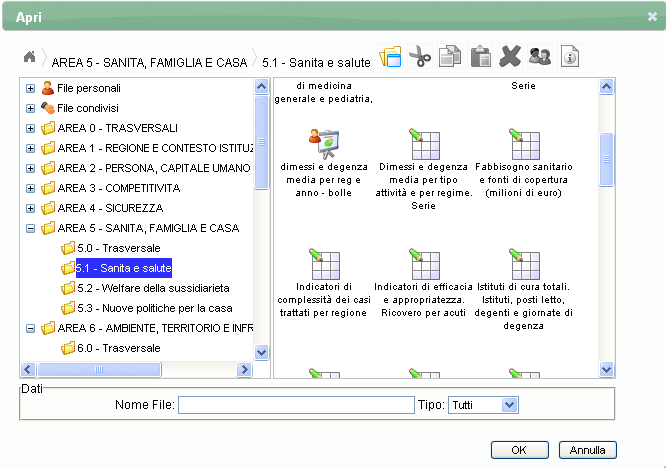Click the file panel vertical scrollbar thumb
666x468 pixels.
(606, 159)
